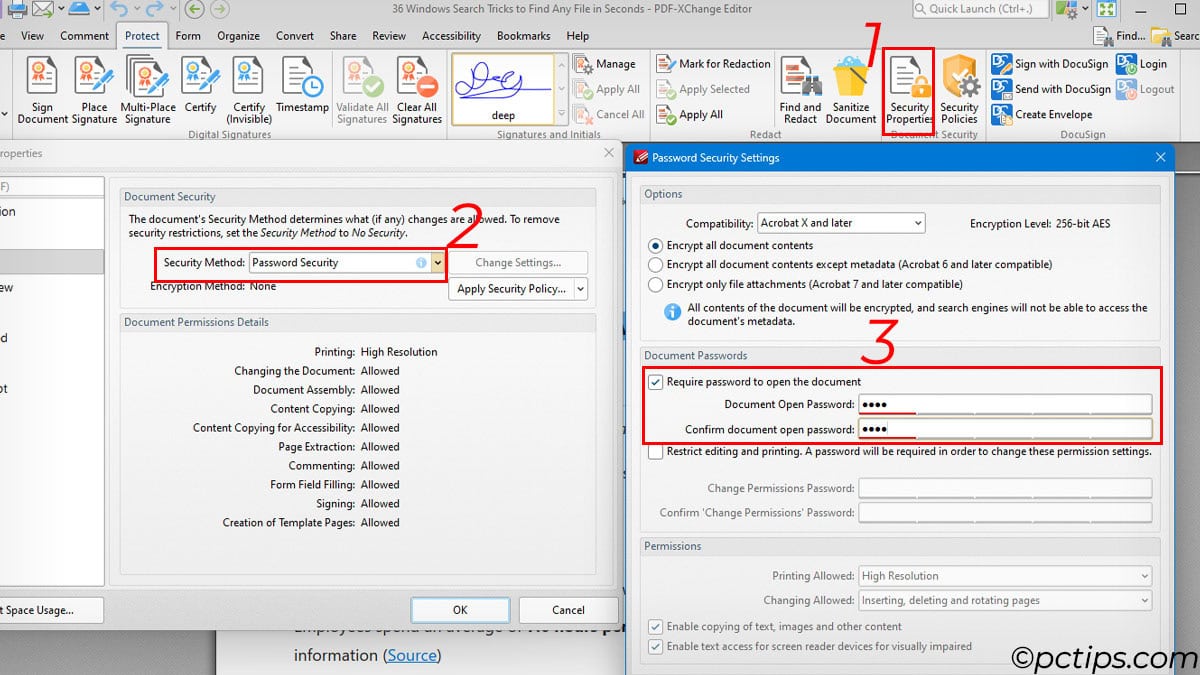
Task: Close the Password Security Settings dialog
Action: (1160, 157)
